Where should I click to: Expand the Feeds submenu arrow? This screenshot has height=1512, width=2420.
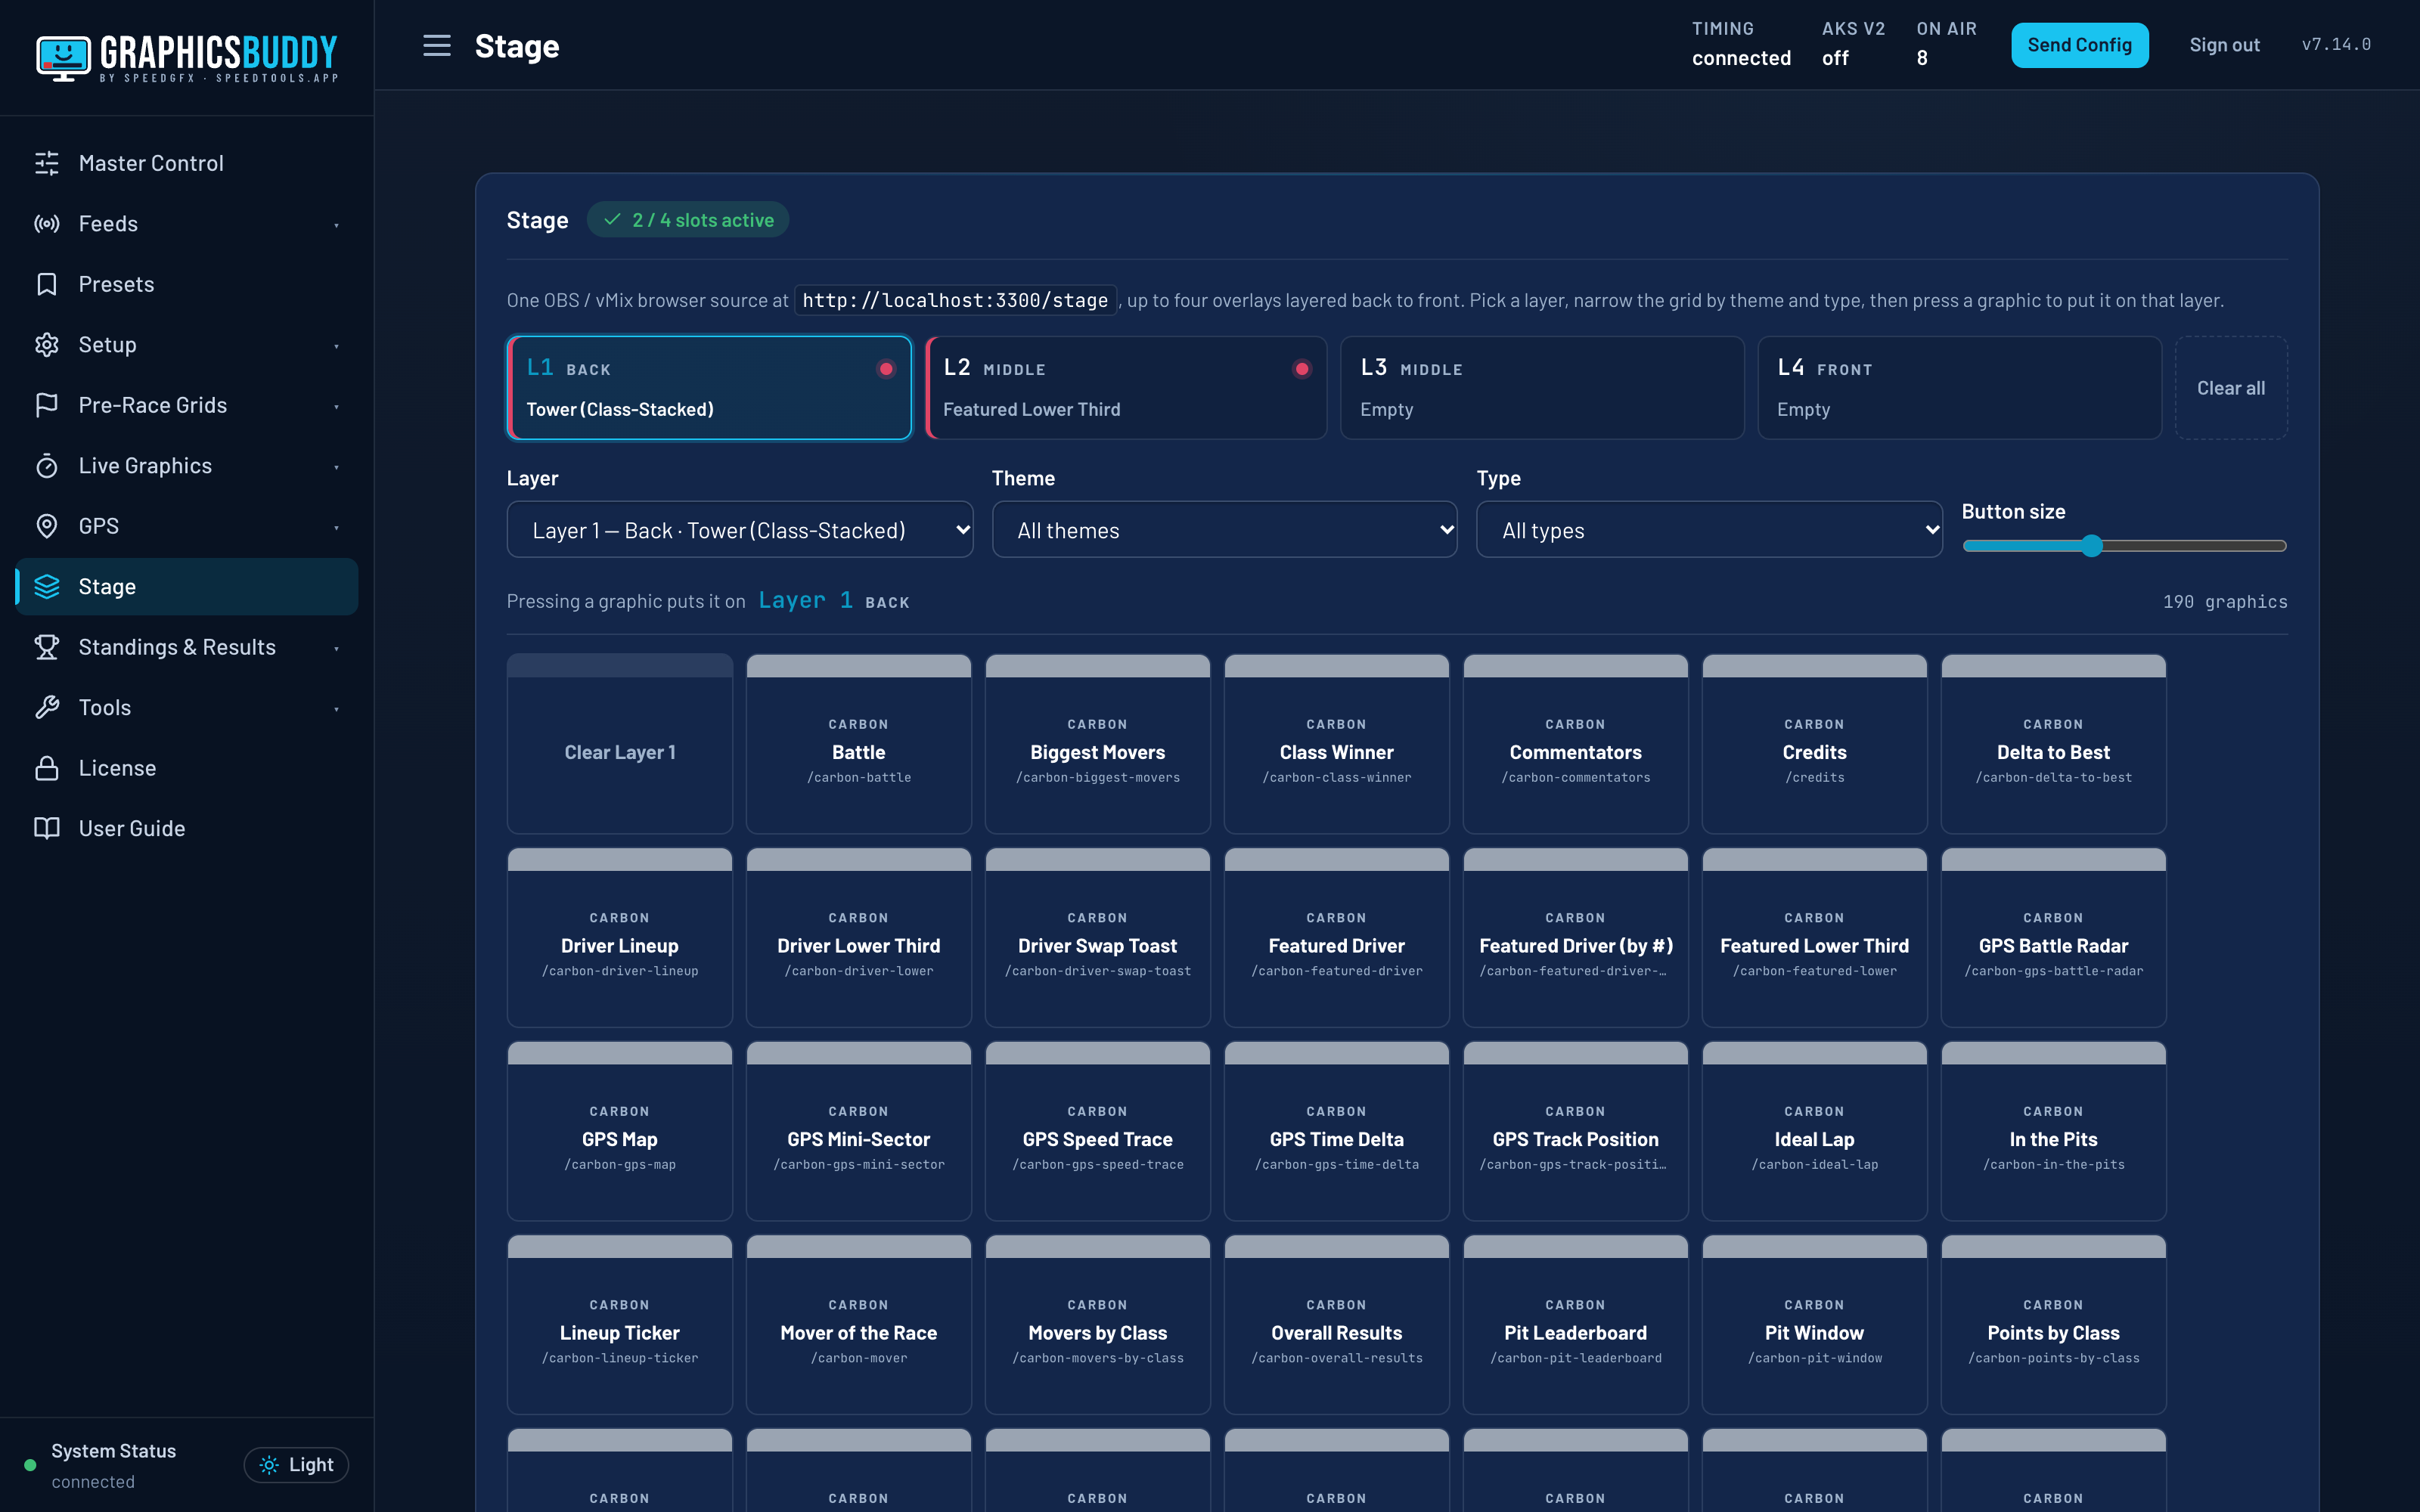point(337,225)
